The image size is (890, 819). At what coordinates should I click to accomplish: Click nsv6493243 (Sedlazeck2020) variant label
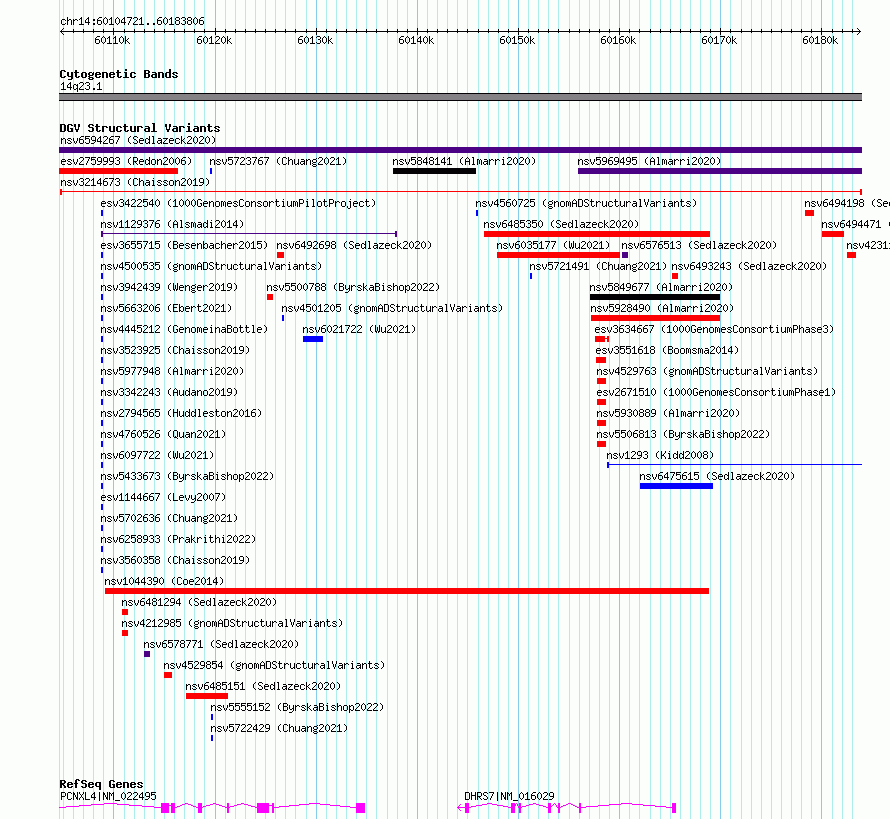click(x=749, y=266)
